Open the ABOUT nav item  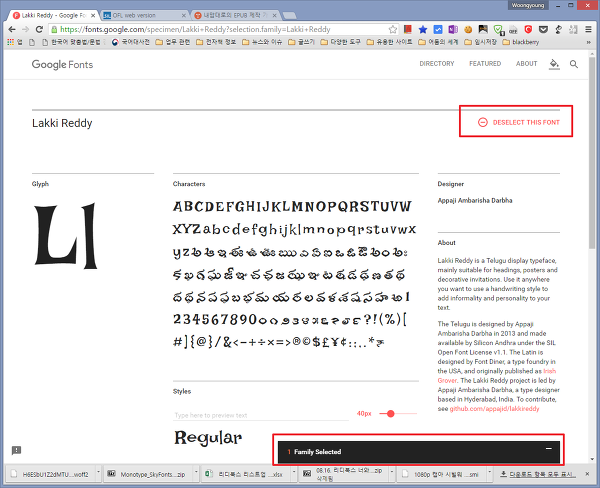point(526,64)
